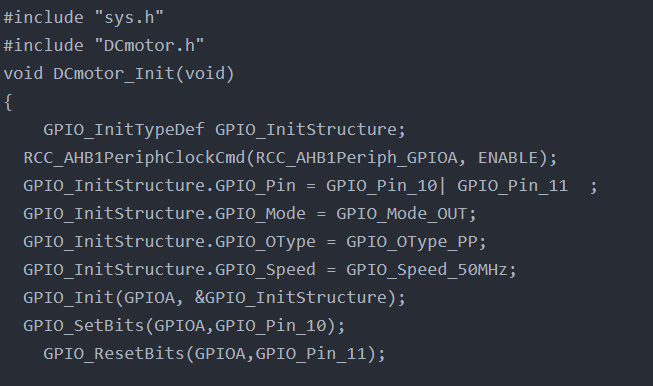This screenshot has width=653, height=386.
Task: Click GPIO_InitStructure.GPIO_OType field name
Action: (x=169, y=242)
